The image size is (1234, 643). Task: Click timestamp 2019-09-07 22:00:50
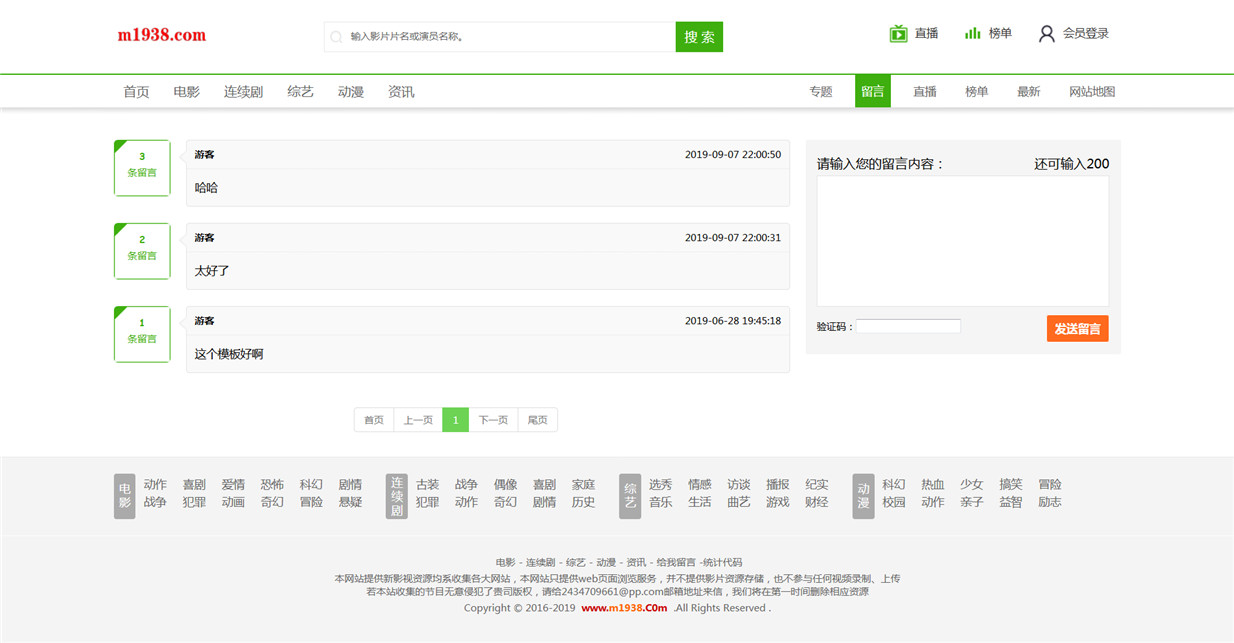click(733, 155)
